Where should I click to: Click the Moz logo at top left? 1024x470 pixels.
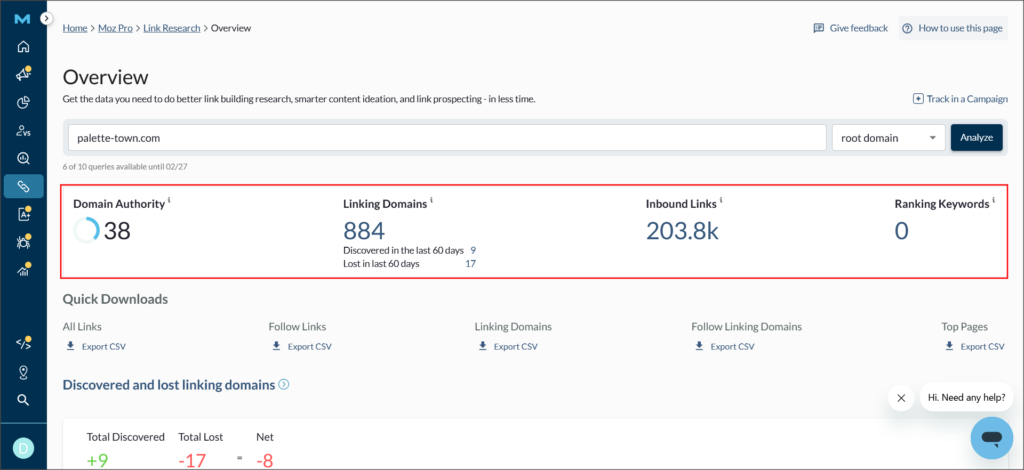click(x=22, y=19)
